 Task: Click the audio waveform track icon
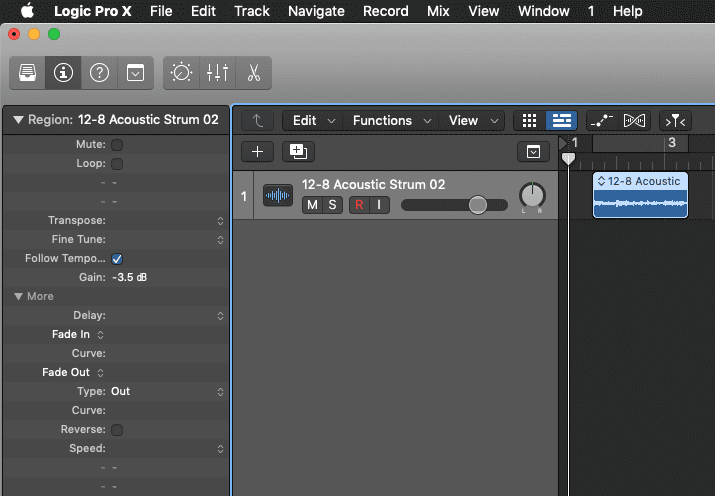278,196
